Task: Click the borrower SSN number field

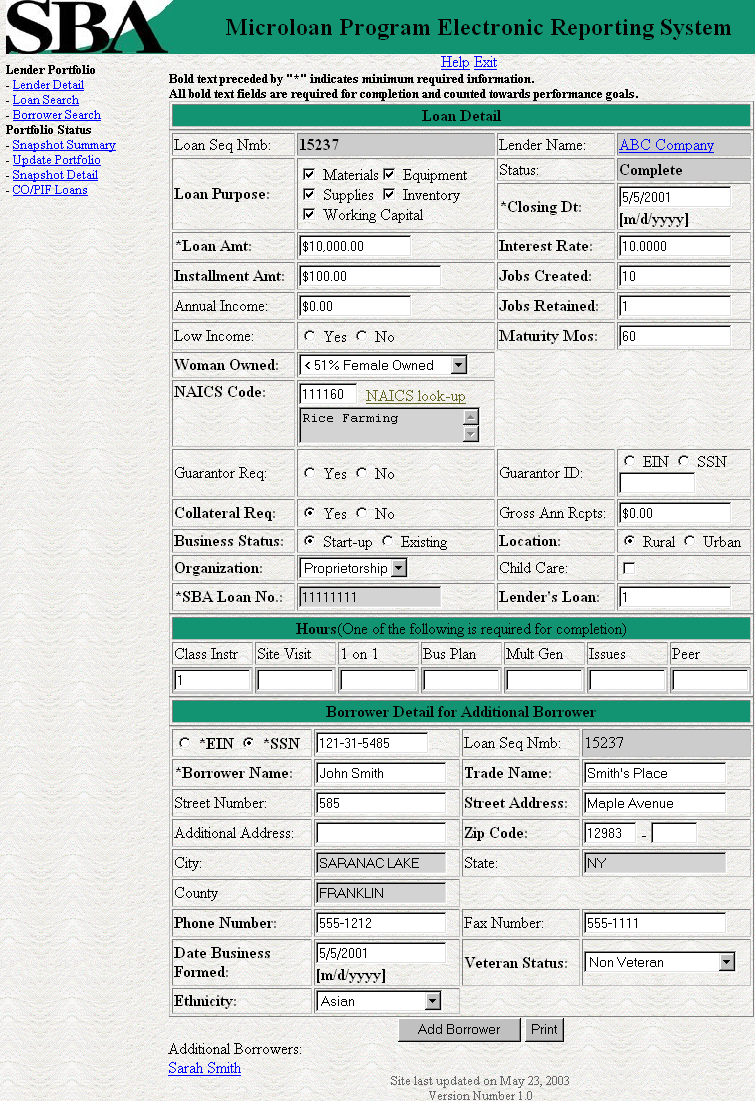Action: tap(372, 743)
